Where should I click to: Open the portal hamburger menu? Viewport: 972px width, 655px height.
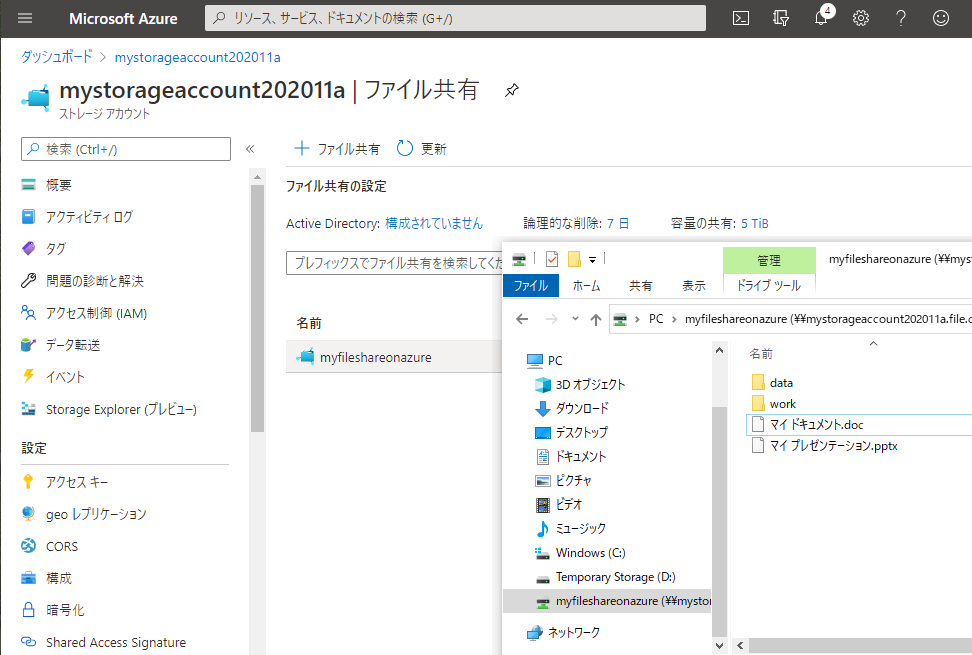click(25, 17)
